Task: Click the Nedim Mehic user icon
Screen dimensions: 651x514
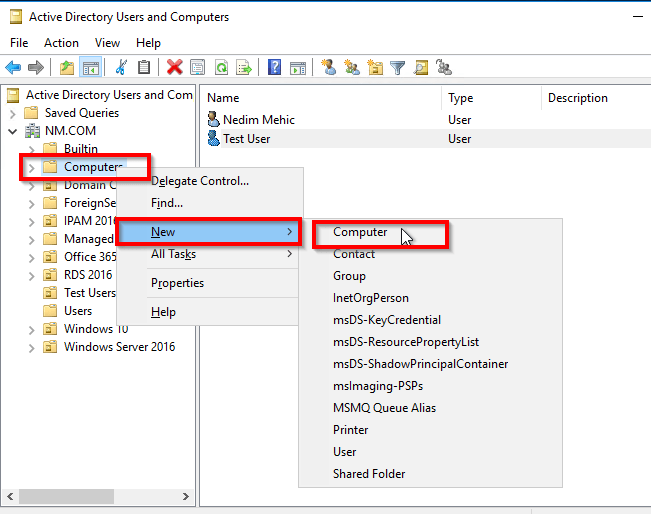Action: click(x=213, y=120)
